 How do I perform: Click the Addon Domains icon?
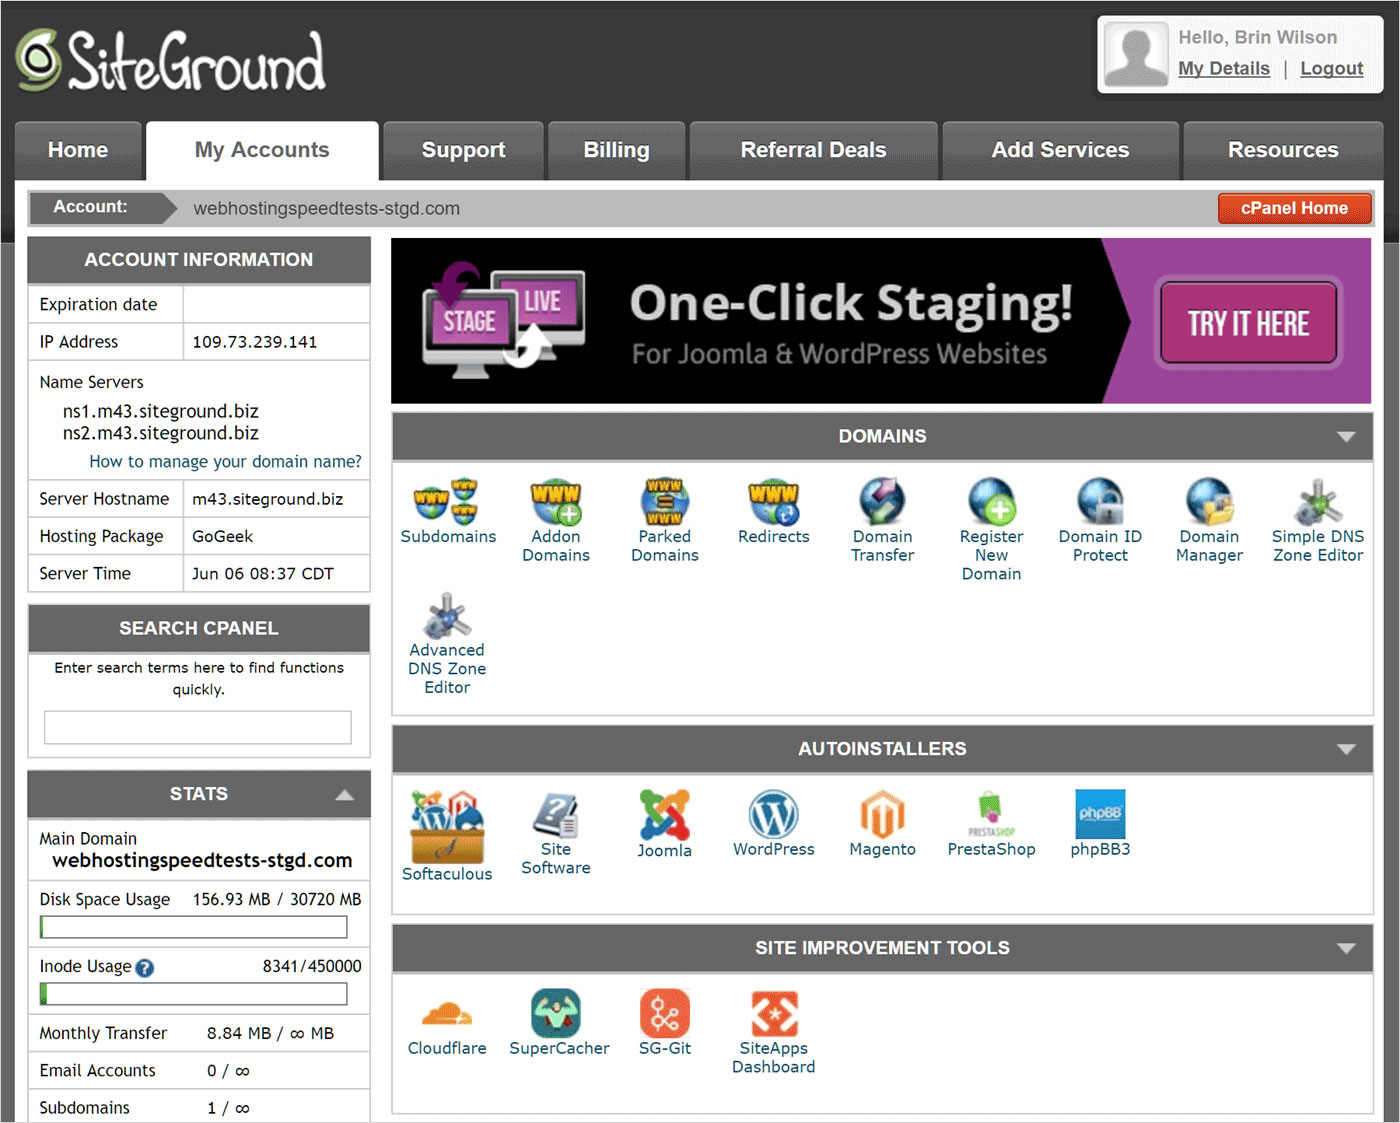point(556,502)
